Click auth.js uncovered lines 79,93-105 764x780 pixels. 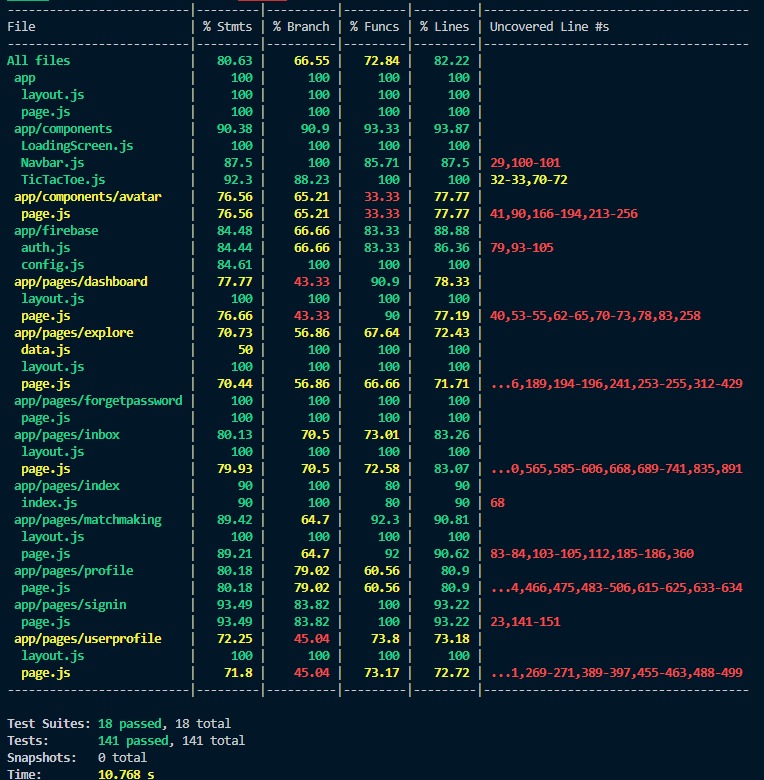pos(521,248)
